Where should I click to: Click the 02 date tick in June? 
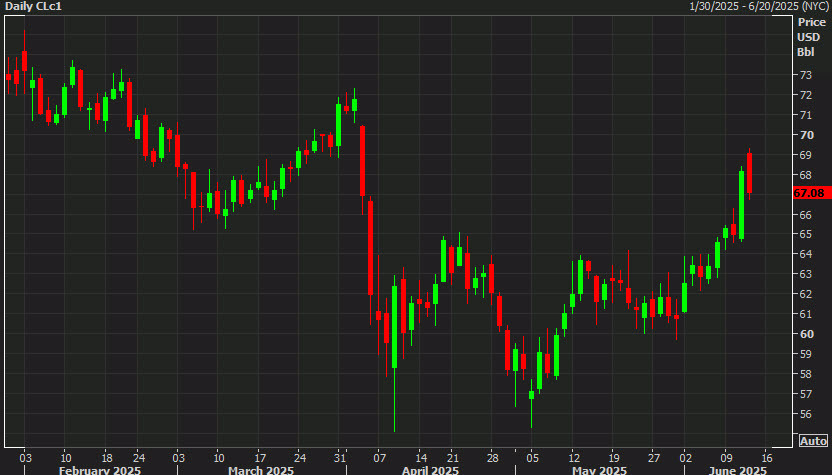[686, 457]
